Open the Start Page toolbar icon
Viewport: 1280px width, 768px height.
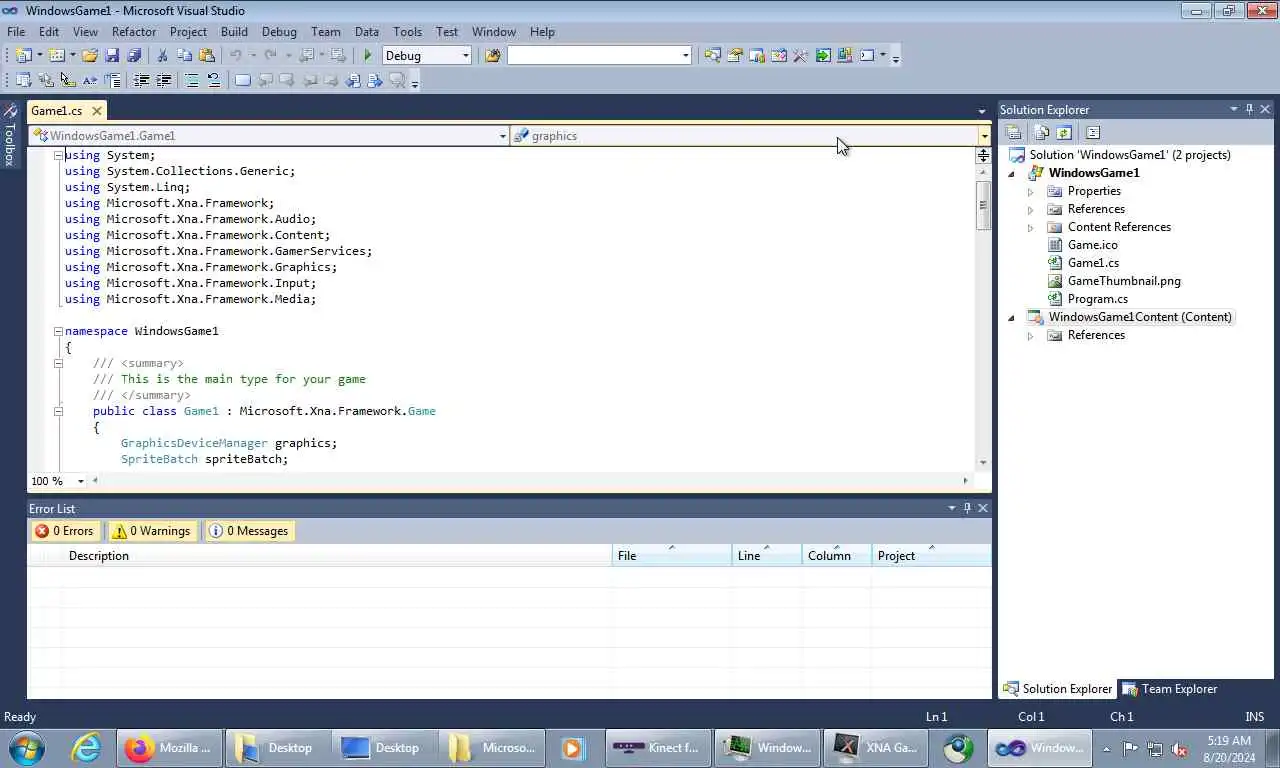[x=822, y=56]
